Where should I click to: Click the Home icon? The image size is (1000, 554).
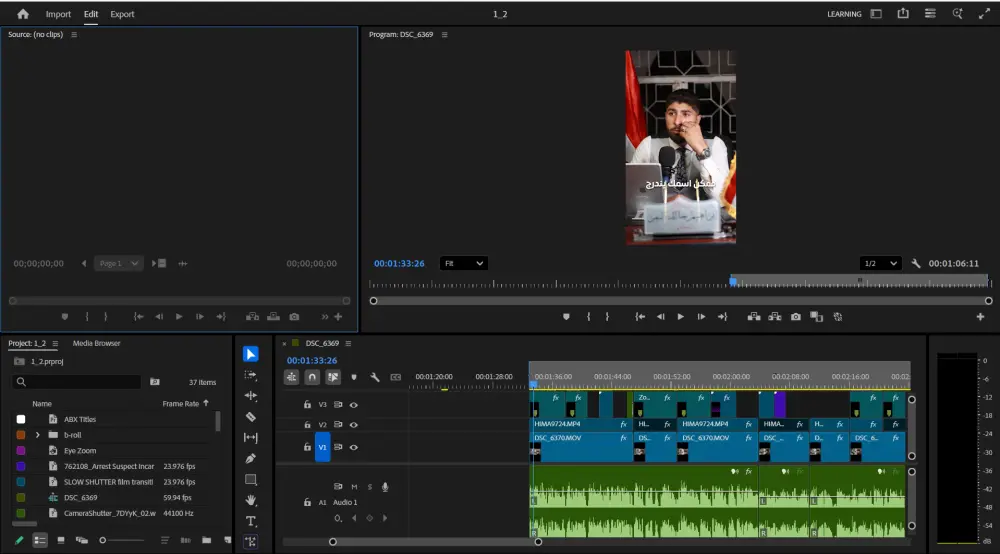point(23,14)
